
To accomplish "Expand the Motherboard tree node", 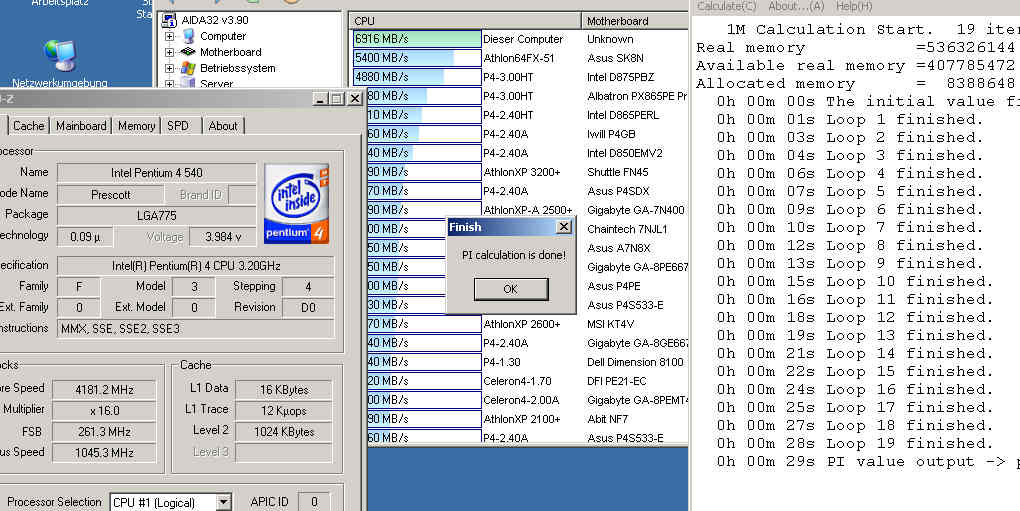I will [170, 52].
